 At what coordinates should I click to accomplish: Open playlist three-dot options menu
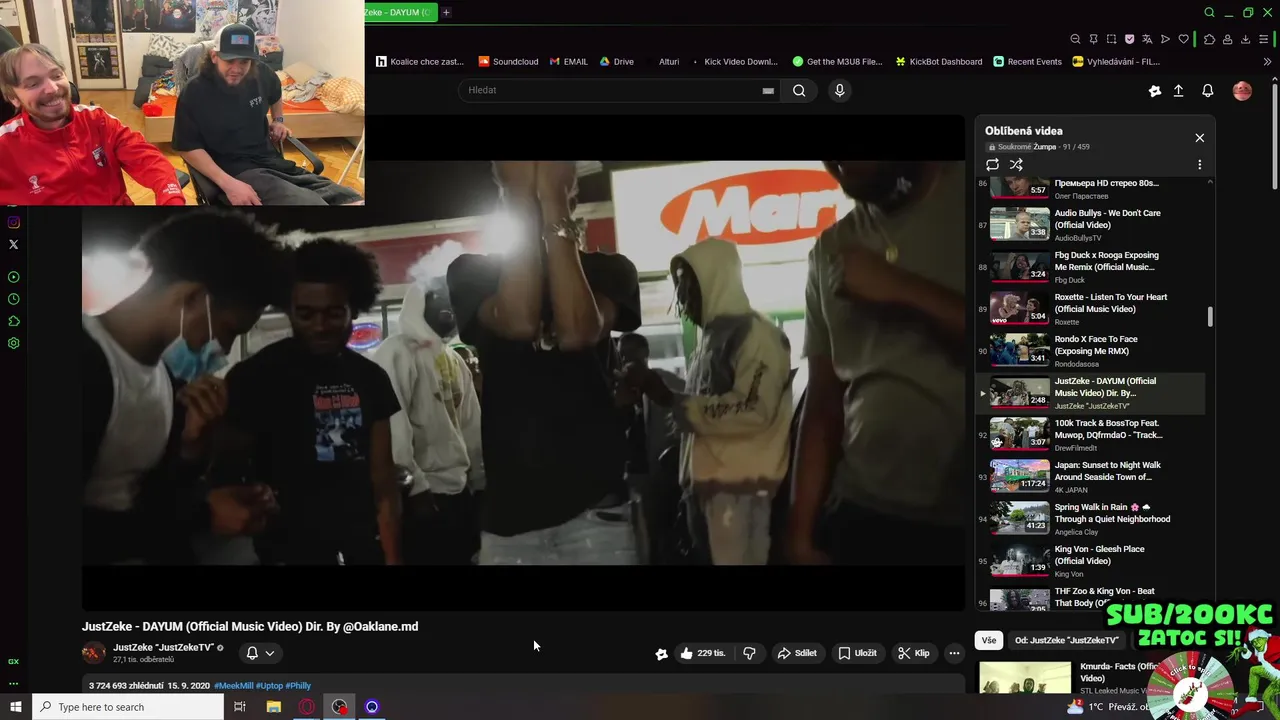click(x=1199, y=165)
